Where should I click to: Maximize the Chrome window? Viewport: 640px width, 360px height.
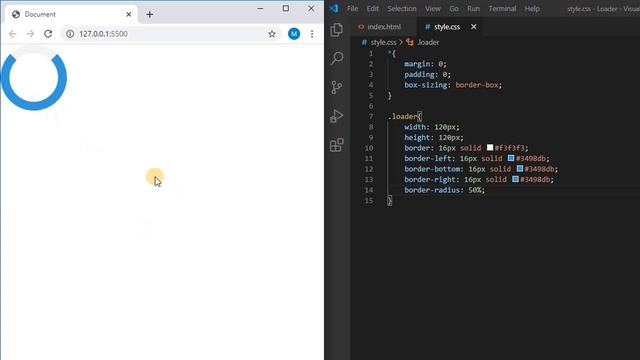pyautogui.click(x=286, y=8)
